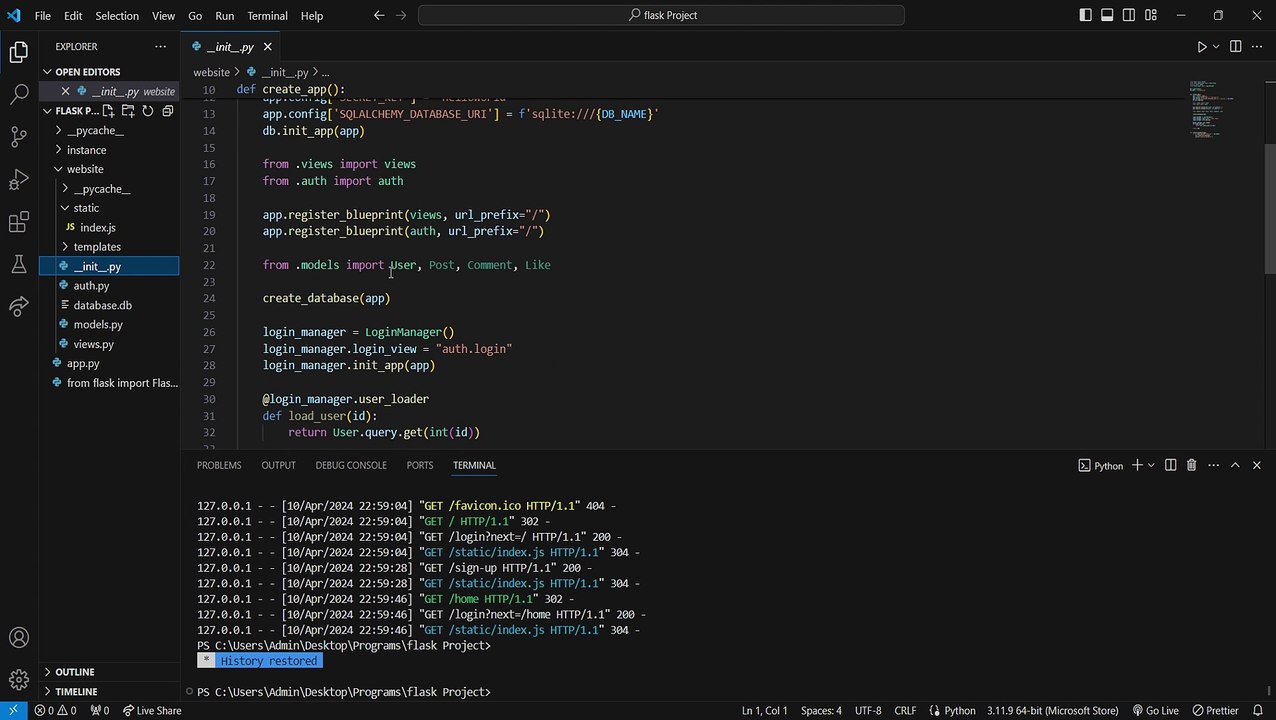Open Customize Layout icon in title bar

coord(1151,15)
